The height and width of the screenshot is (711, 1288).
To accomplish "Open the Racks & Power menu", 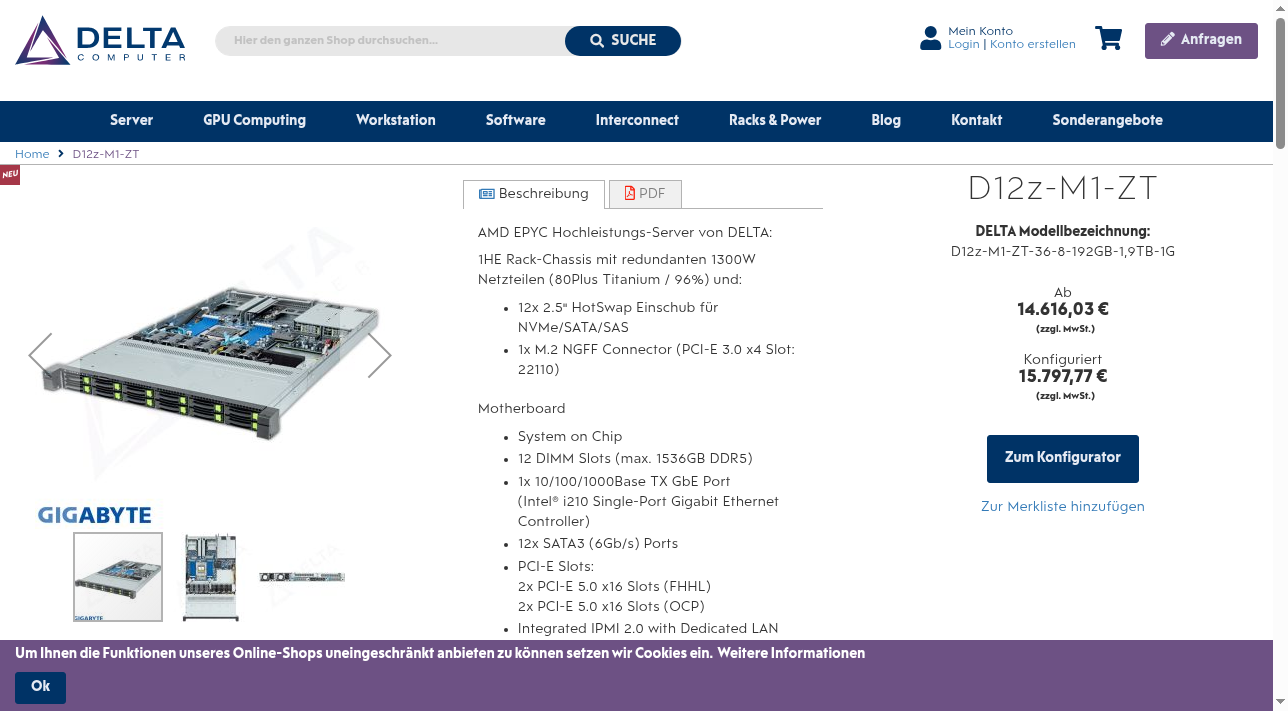I will point(775,120).
